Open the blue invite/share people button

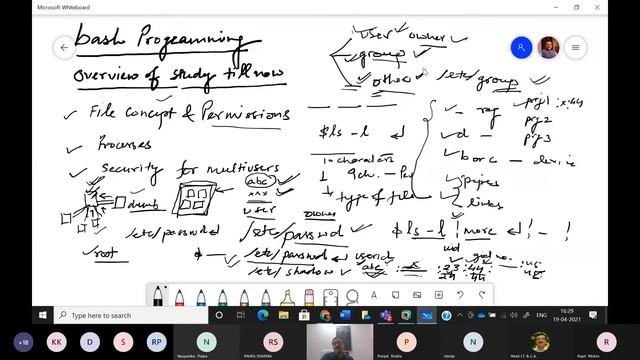521,47
